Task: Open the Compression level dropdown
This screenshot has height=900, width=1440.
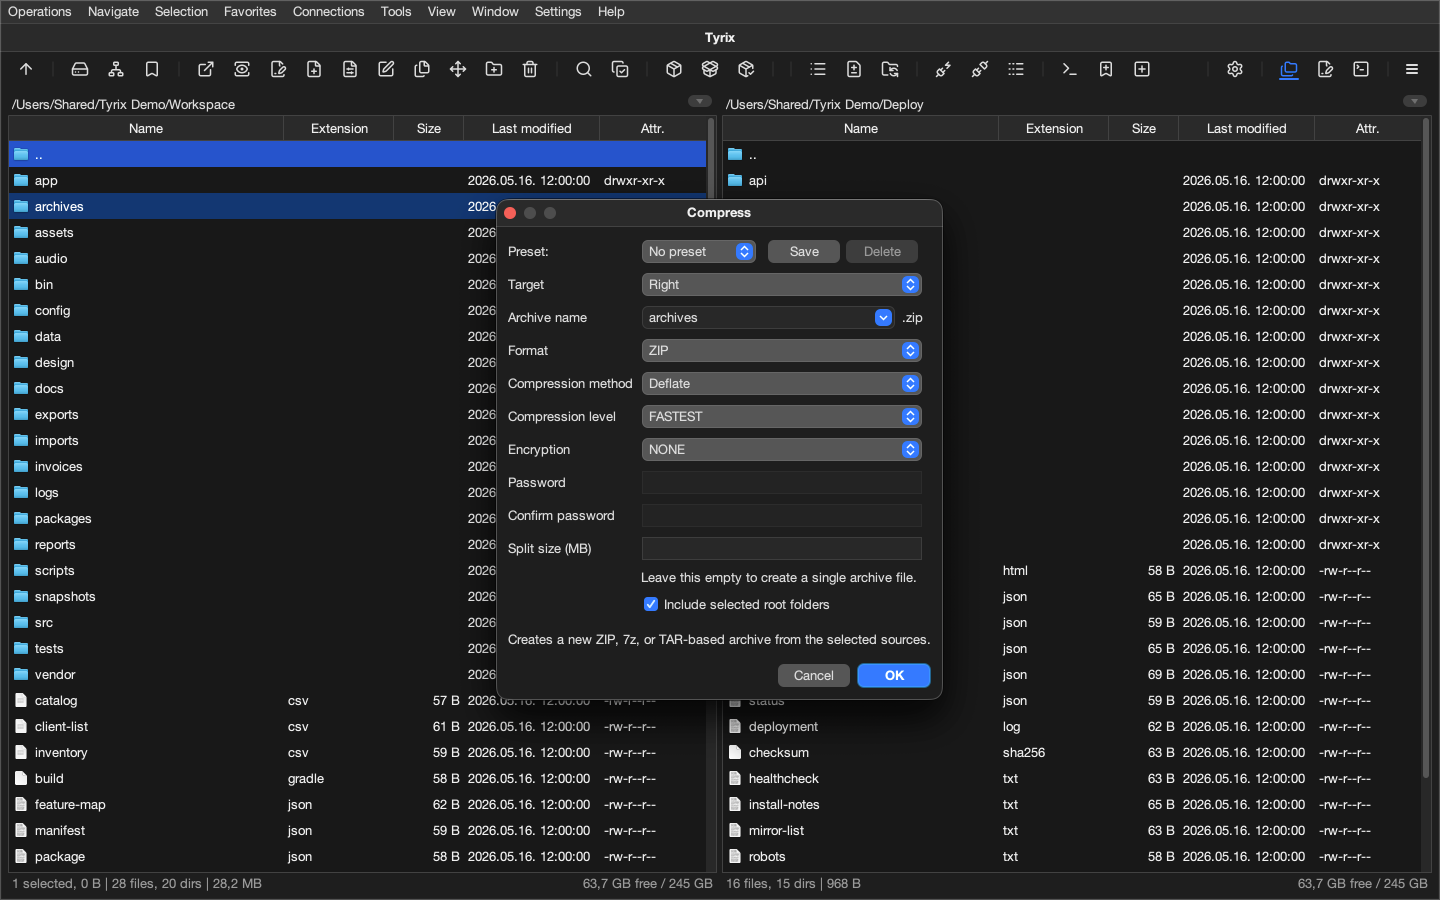Action: 781,417
